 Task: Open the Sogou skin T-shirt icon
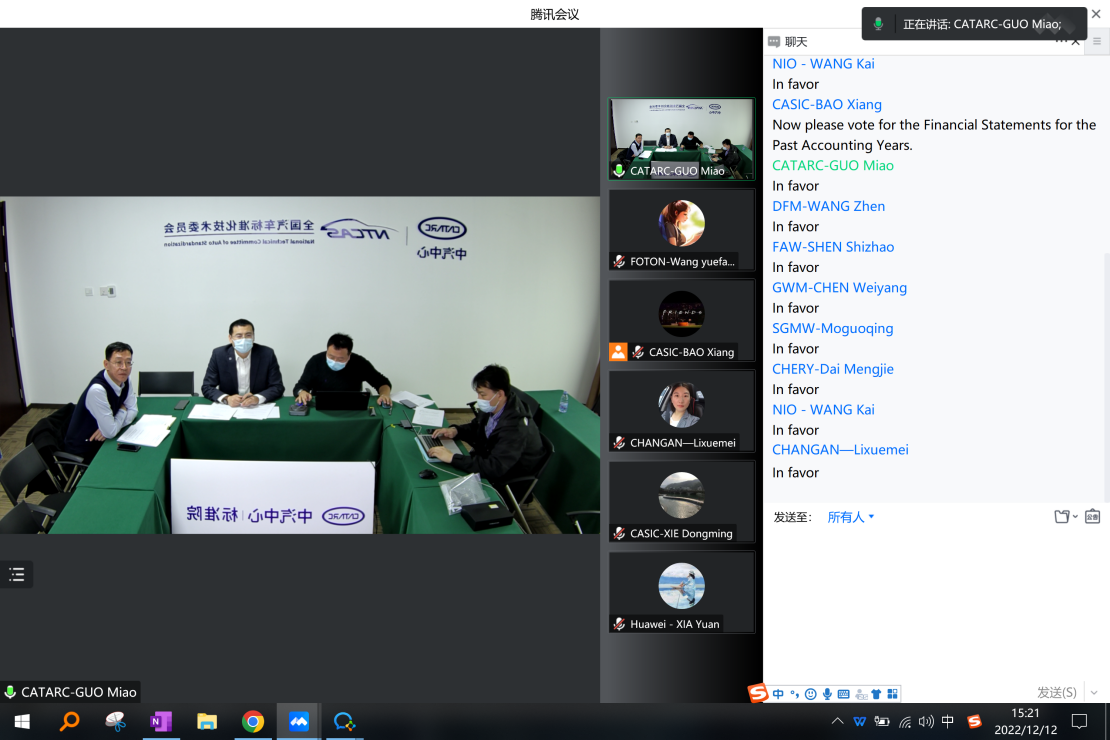coord(875,692)
